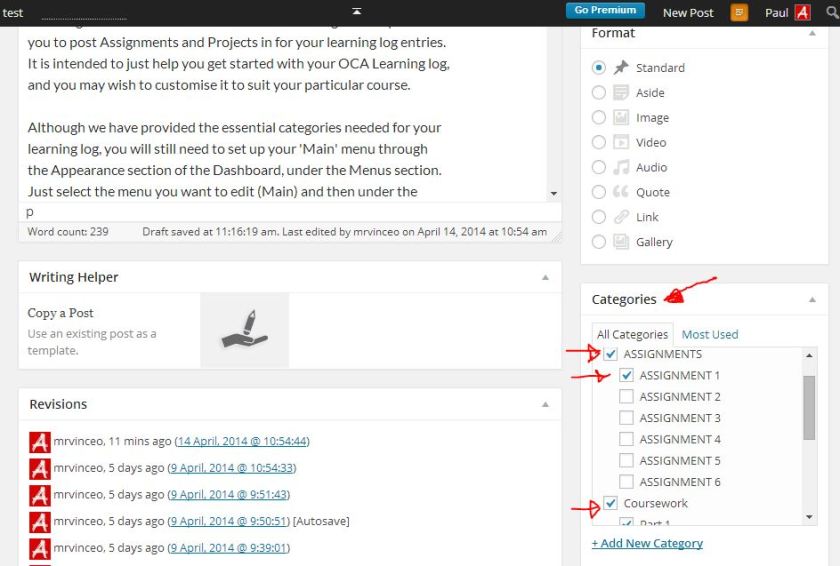This screenshot has width=840, height=566.
Task: Click the Copy a Post pen icon
Action: 244,330
